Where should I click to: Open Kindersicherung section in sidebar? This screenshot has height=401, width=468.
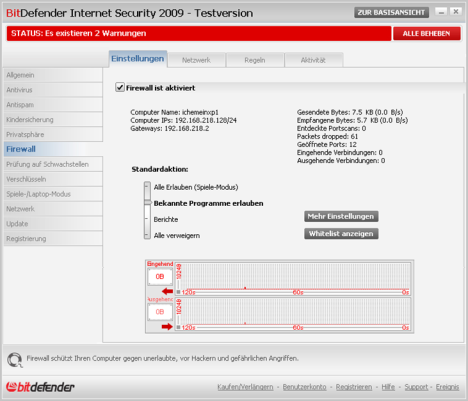point(53,120)
